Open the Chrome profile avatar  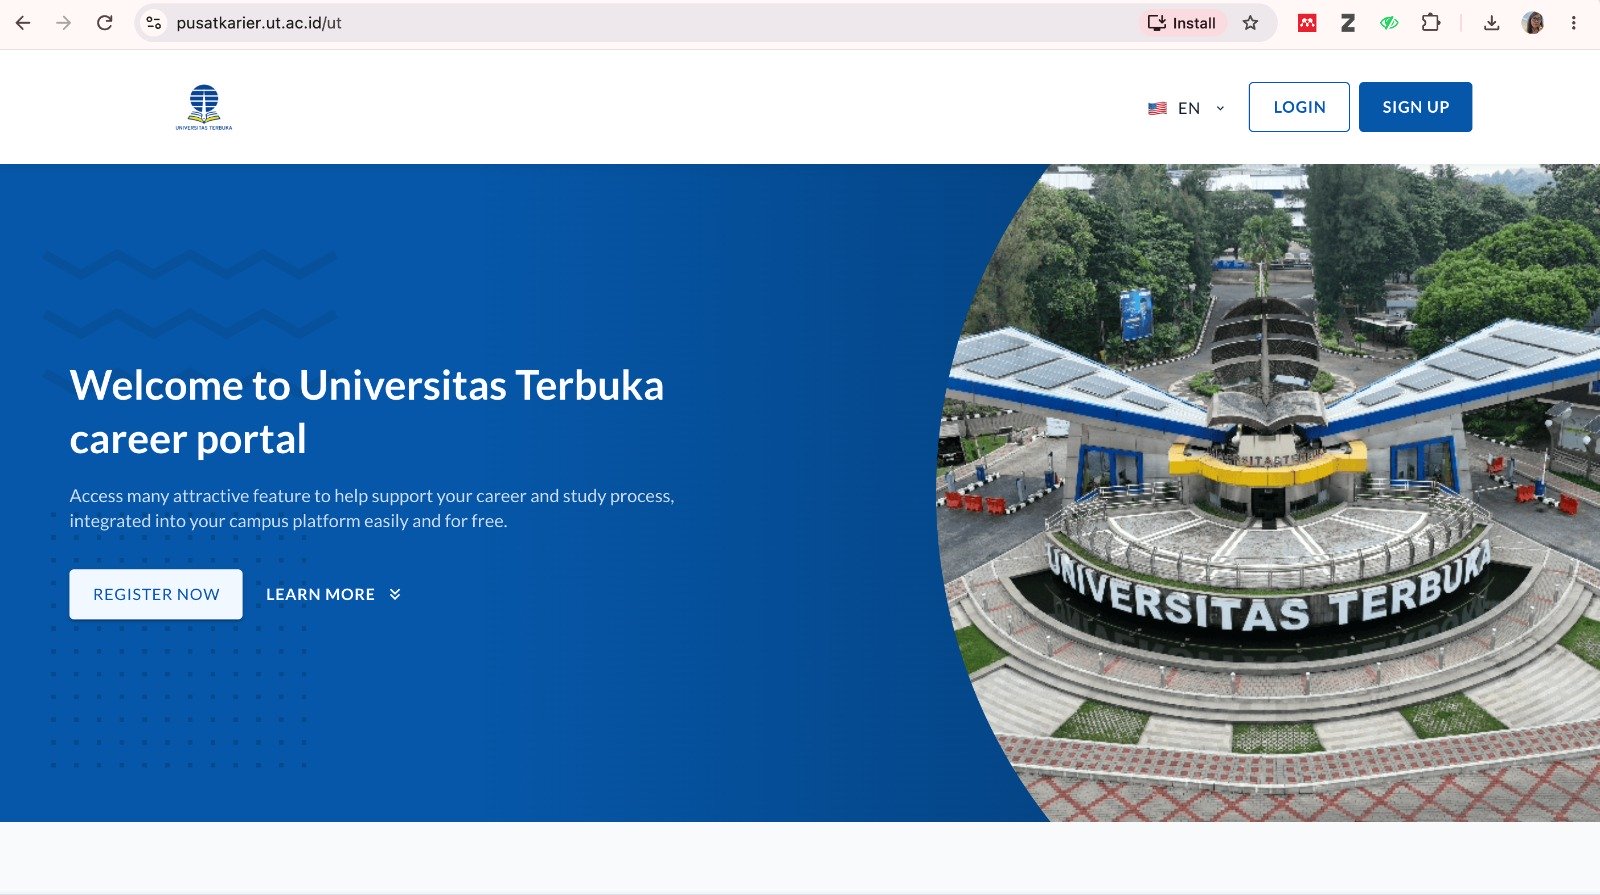1533,23
